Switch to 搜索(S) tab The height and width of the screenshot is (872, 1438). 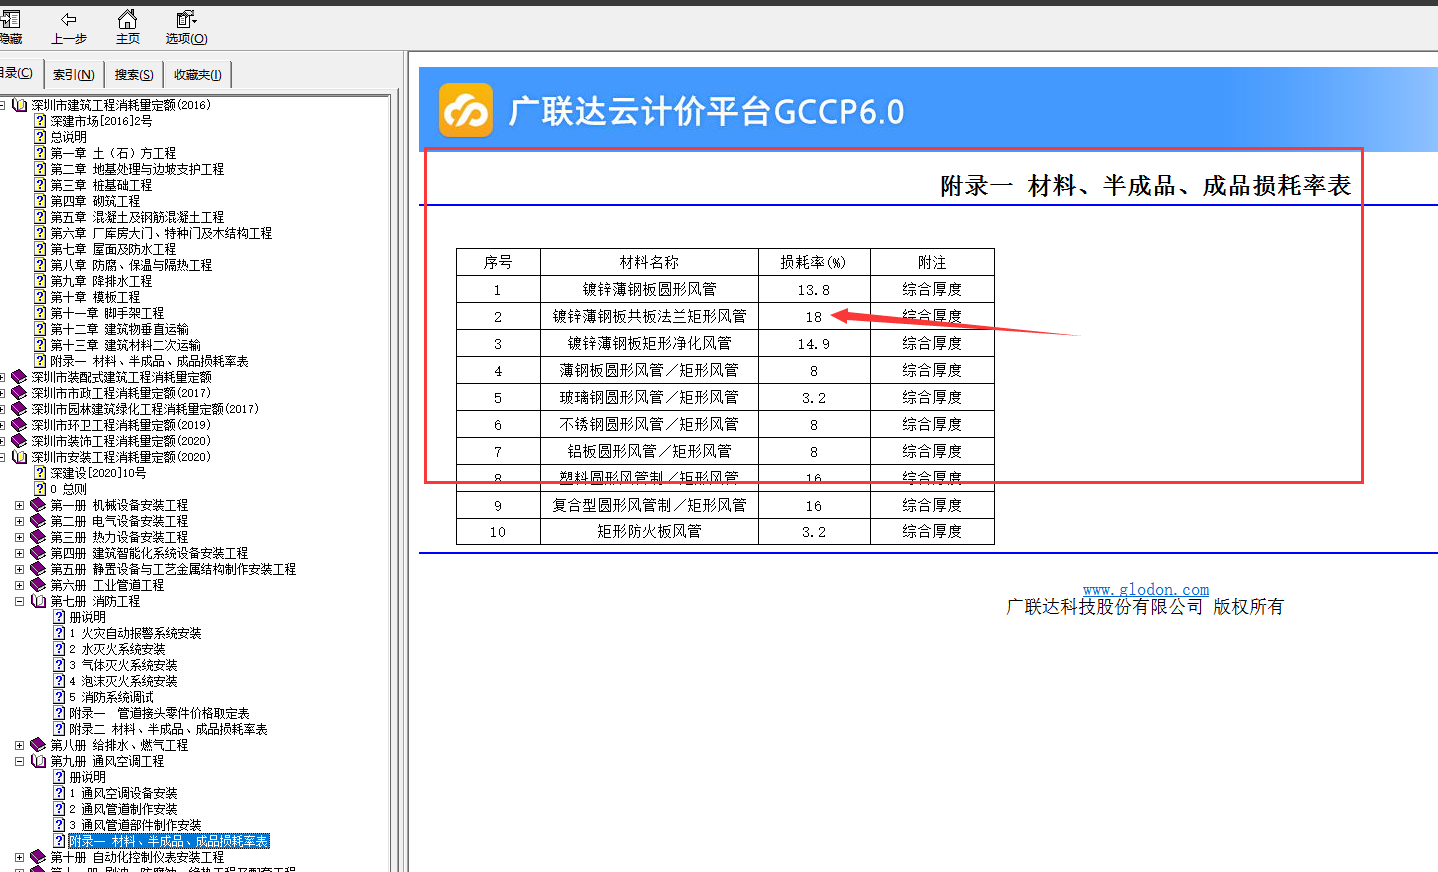[x=134, y=75]
